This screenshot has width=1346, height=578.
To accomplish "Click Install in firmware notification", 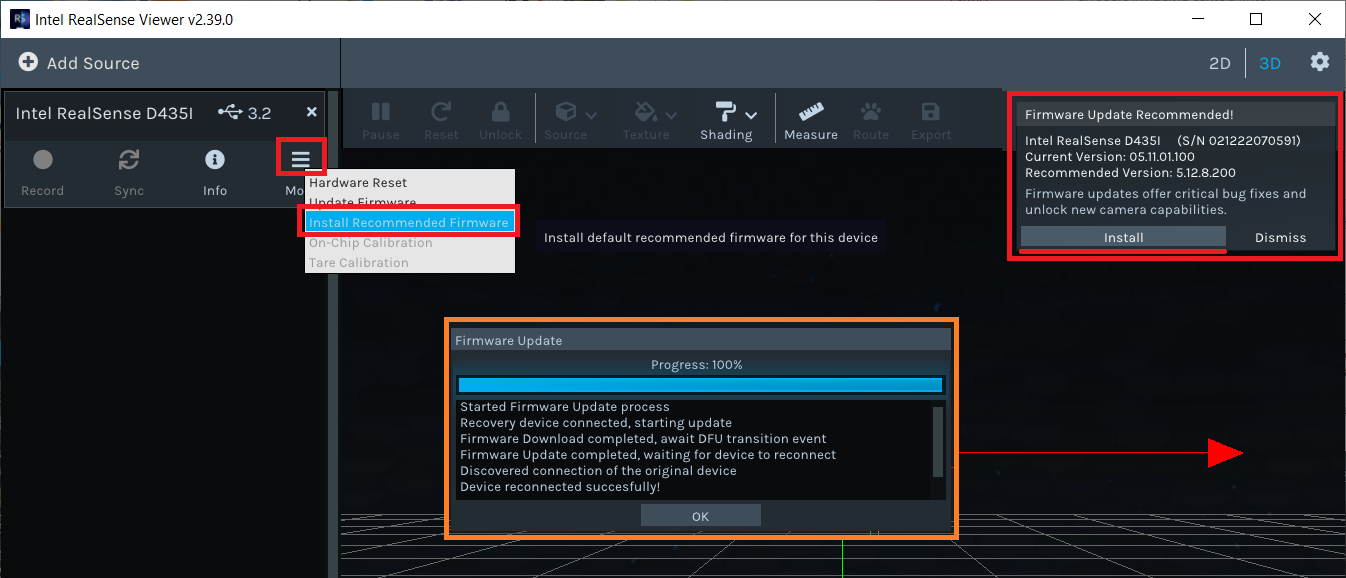I will pos(1123,237).
